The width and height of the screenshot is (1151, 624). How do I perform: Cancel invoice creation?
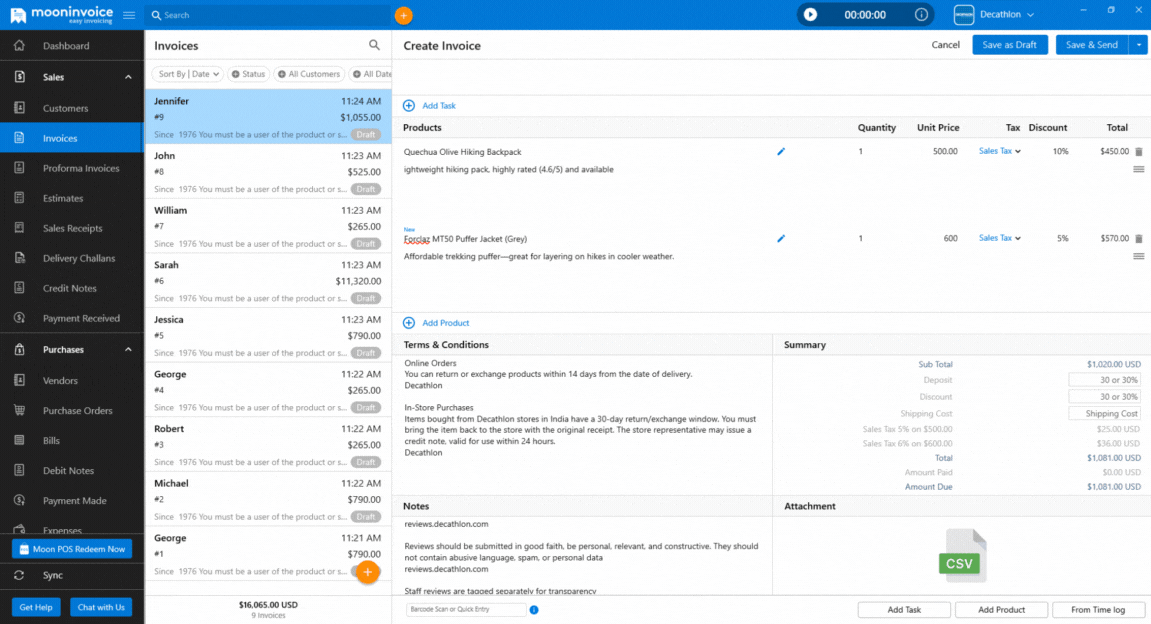[x=945, y=45]
